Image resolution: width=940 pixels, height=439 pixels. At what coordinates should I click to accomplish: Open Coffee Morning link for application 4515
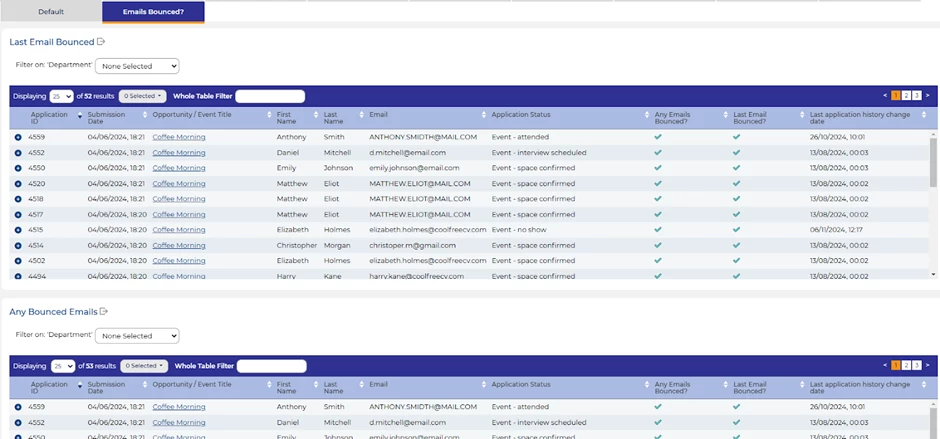pyautogui.click(x=179, y=230)
